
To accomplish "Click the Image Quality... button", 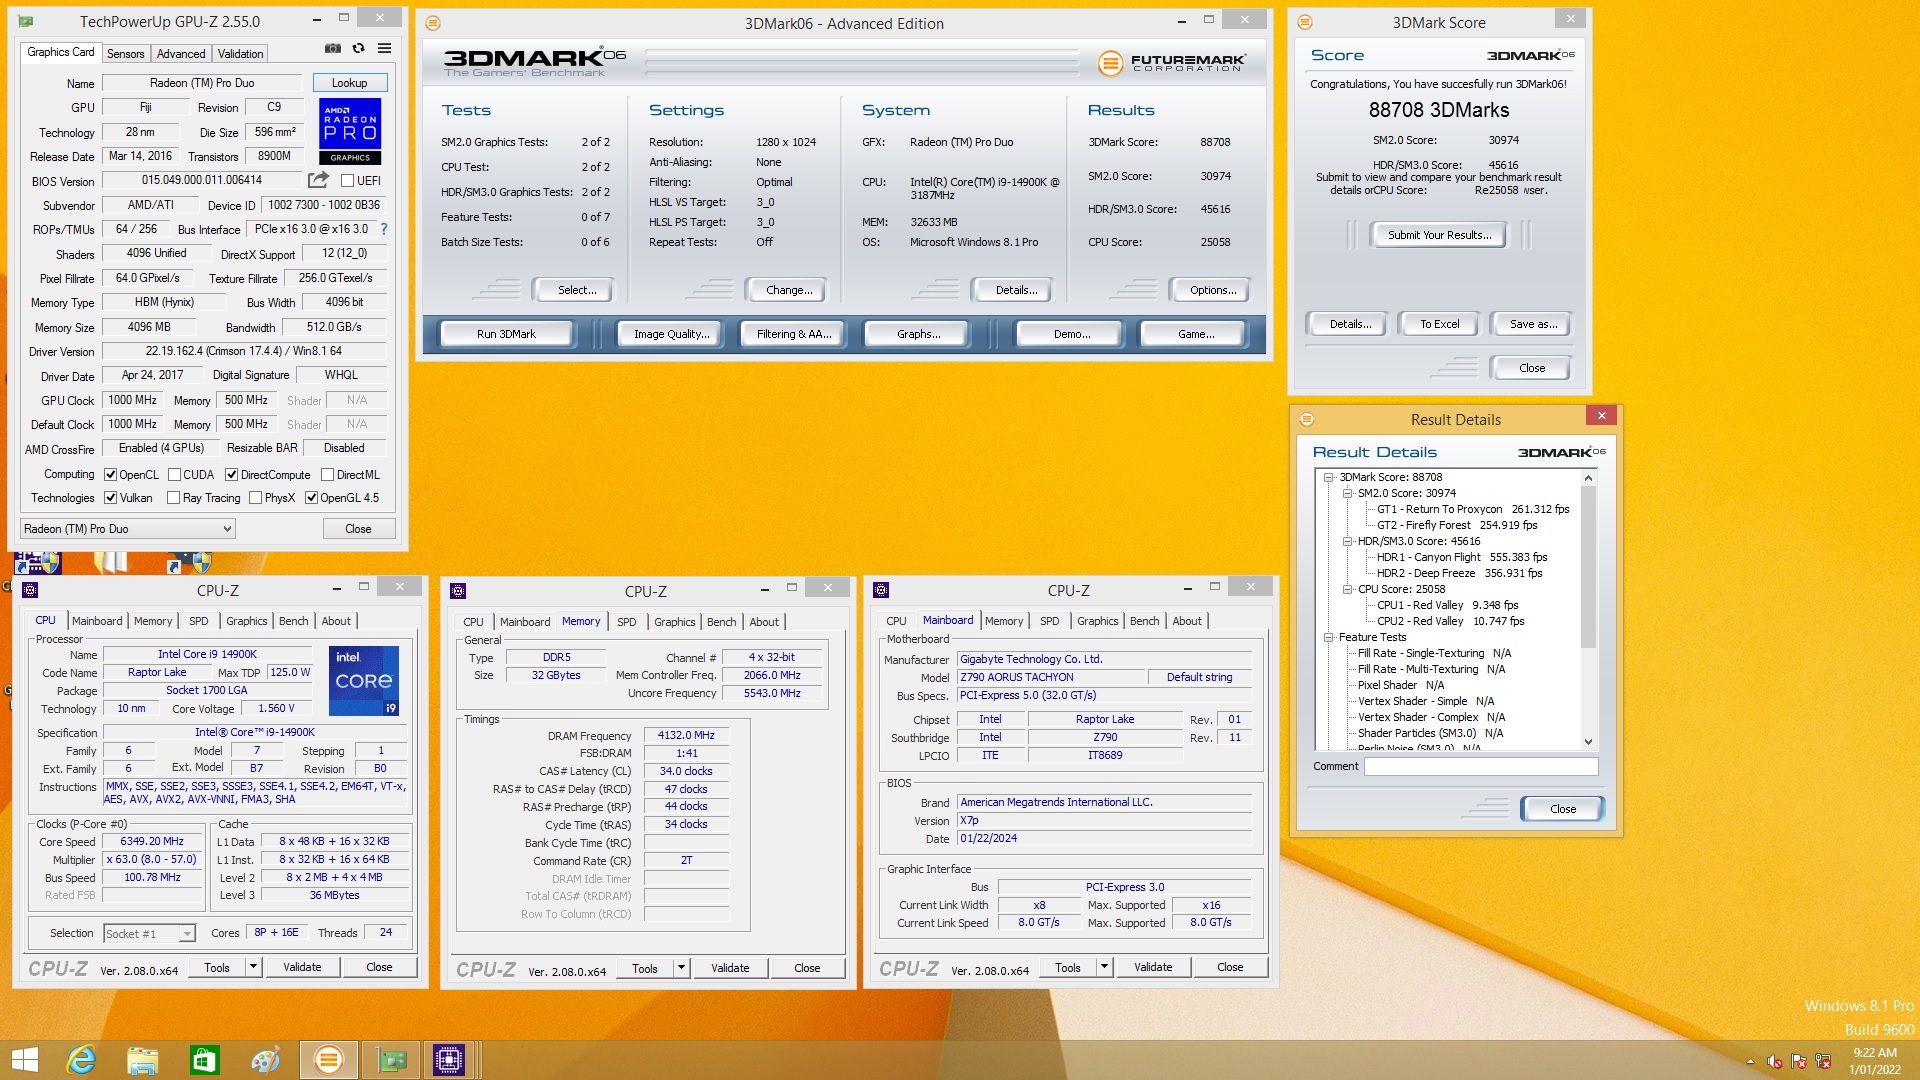I will [671, 334].
